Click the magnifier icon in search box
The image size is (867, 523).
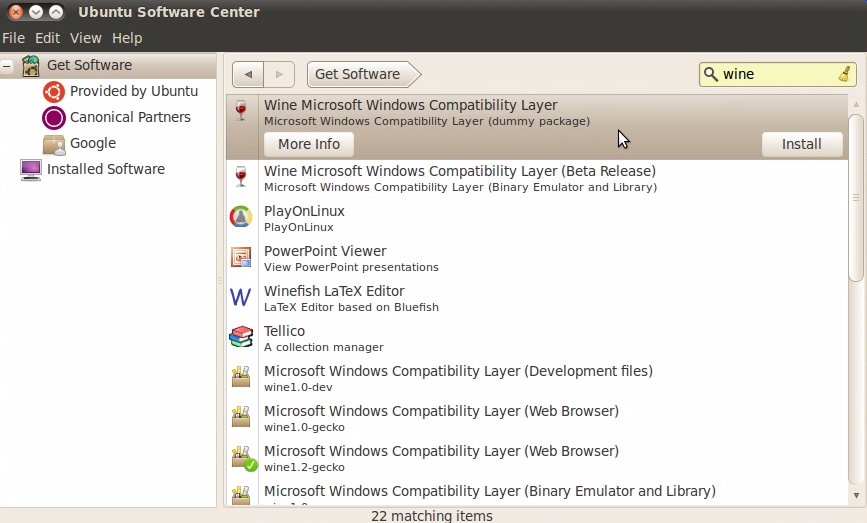[x=711, y=74]
